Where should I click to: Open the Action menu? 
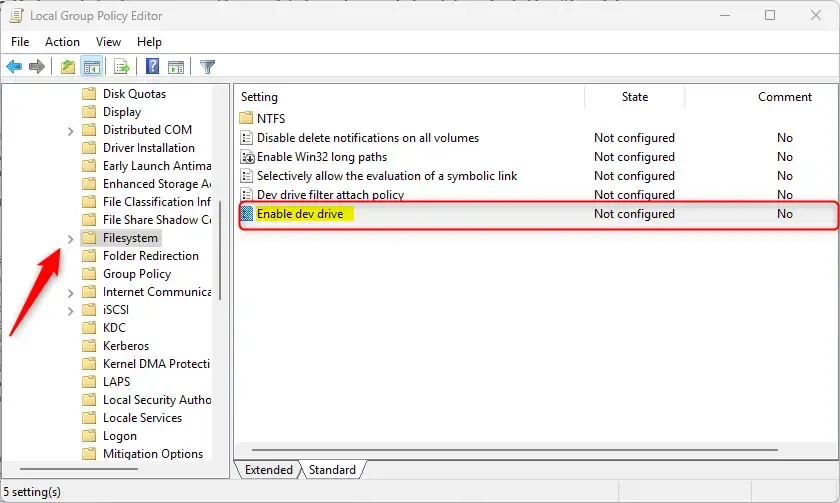coord(62,42)
